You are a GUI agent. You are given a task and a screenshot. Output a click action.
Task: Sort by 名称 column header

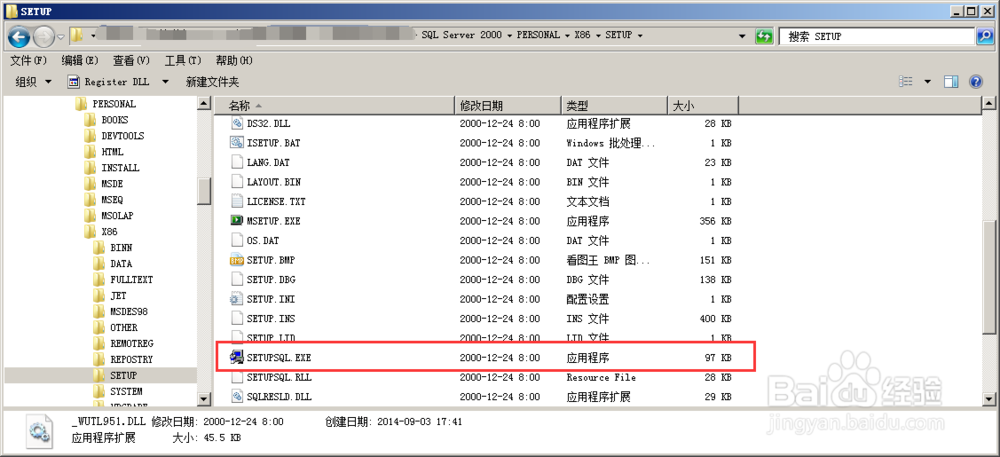pyautogui.click(x=334, y=105)
